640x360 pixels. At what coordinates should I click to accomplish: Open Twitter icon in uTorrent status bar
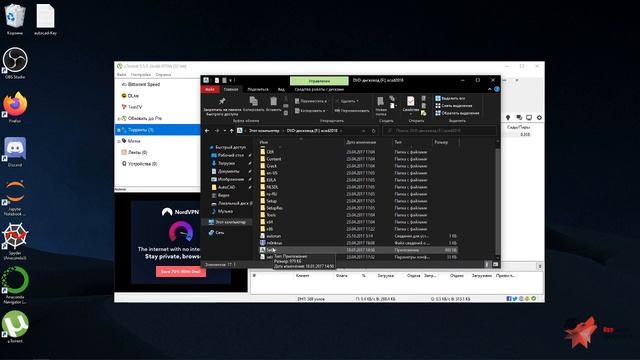[x=515, y=299]
